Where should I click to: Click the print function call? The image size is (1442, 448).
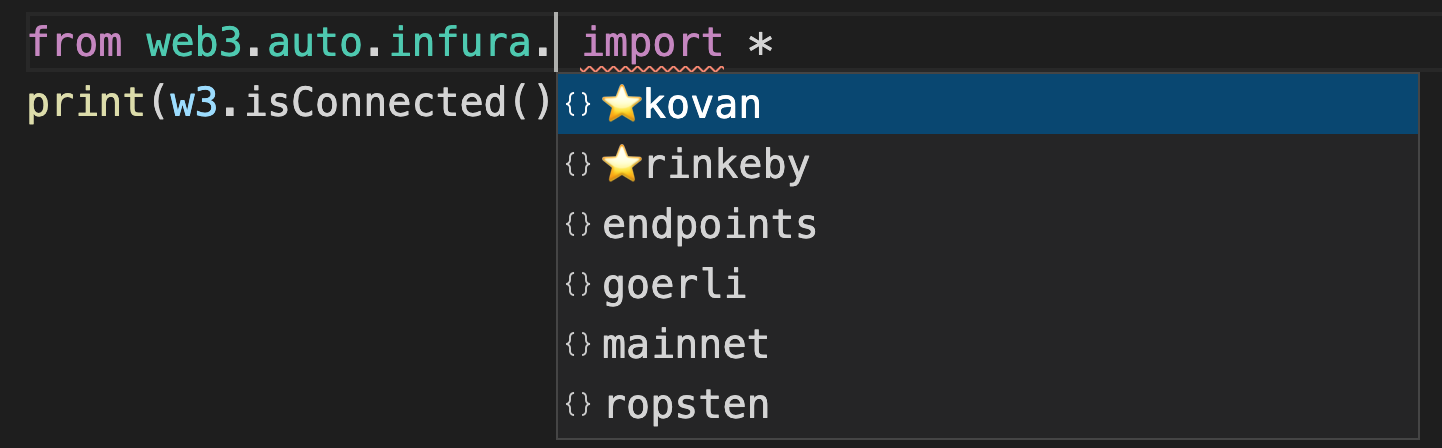click(x=87, y=103)
